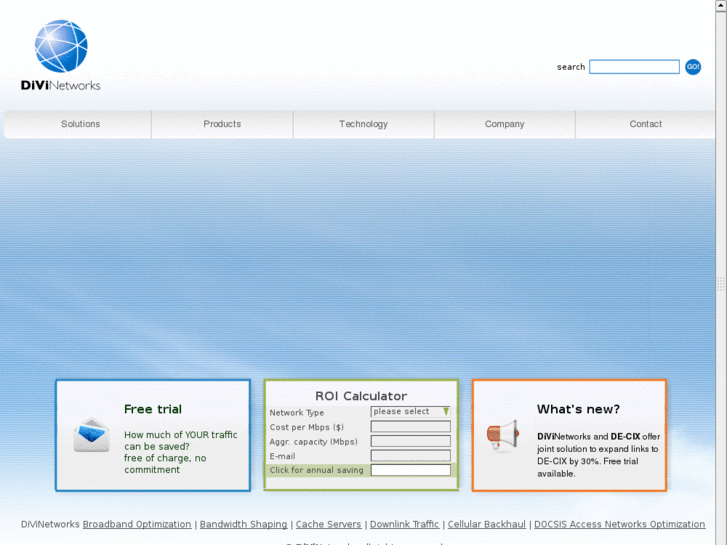The height and width of the screenshot is (545, 727).
Task: Open the Company menu
Action: [504, 124]
